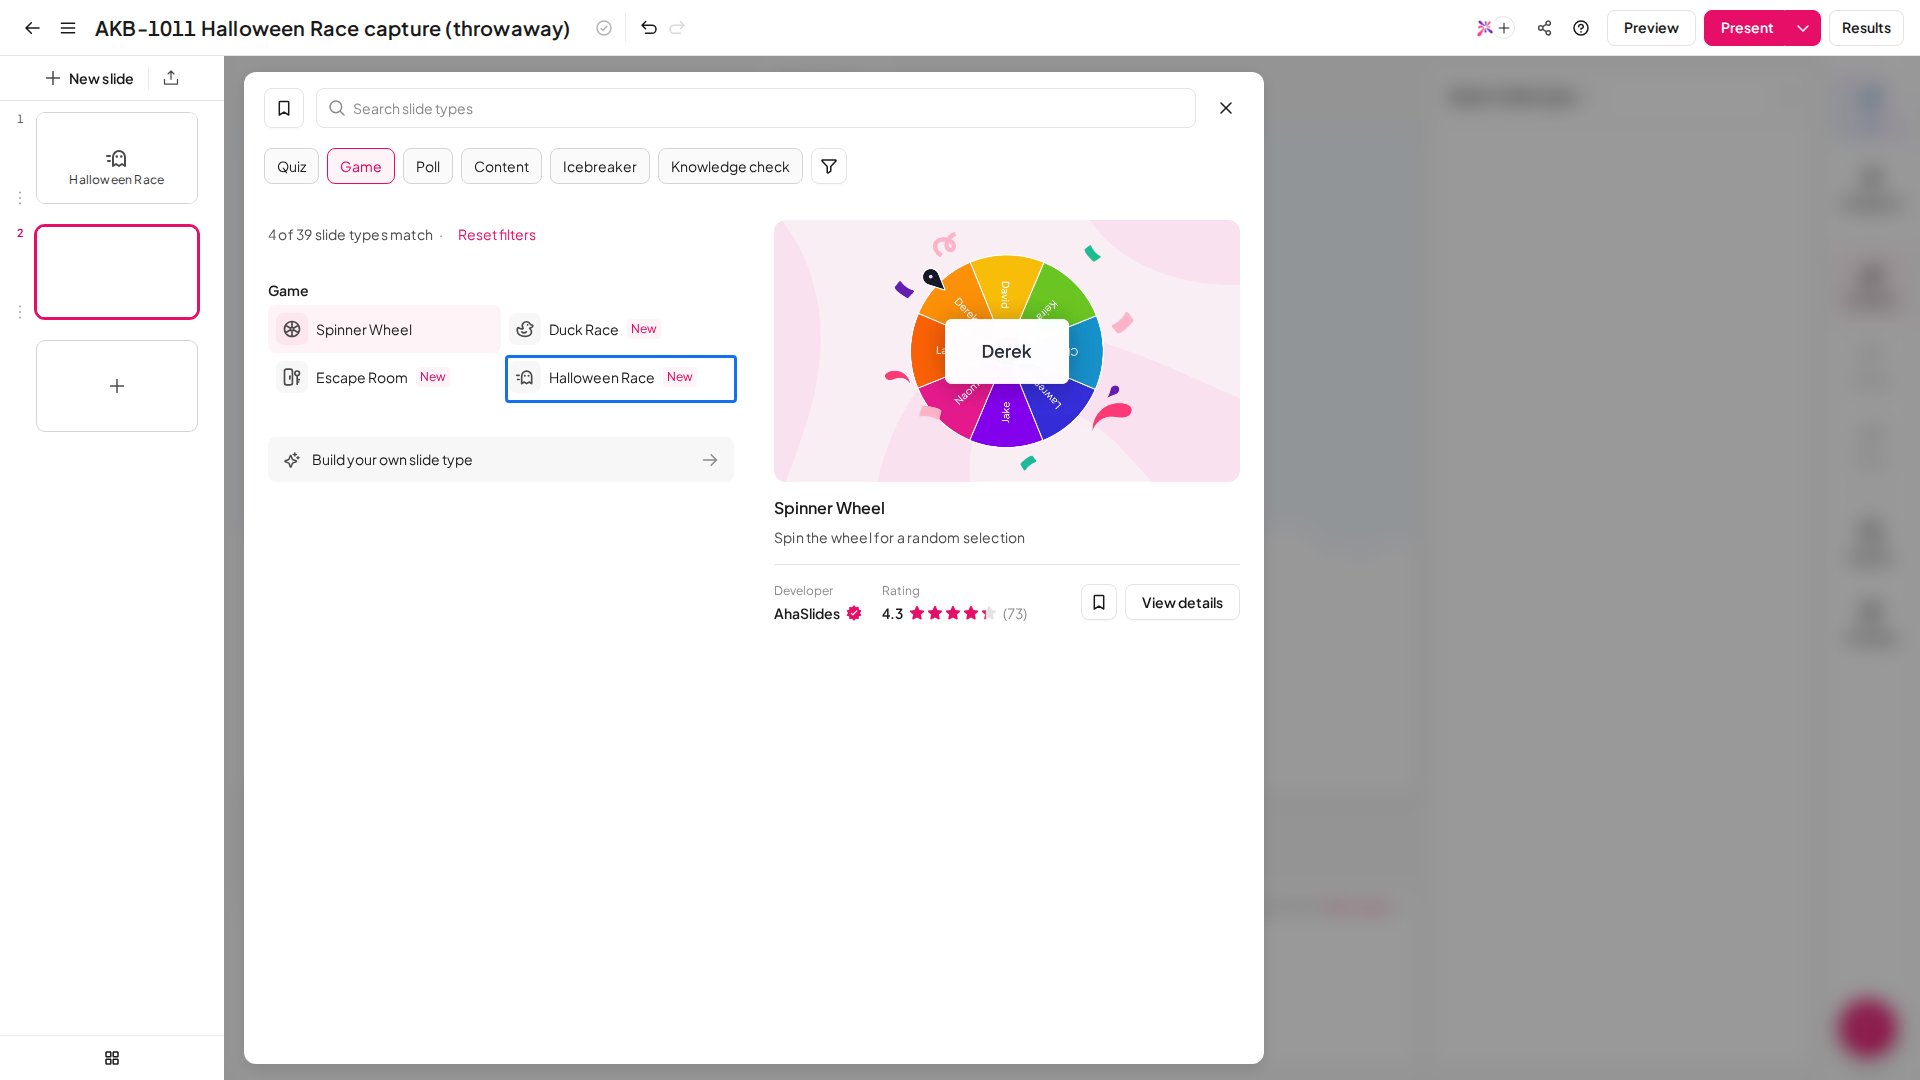The width and height of the screenshot is (1920, 1080).
Task: Select the blank slide 2 thumbnail
Action: [x=117, y=272]
